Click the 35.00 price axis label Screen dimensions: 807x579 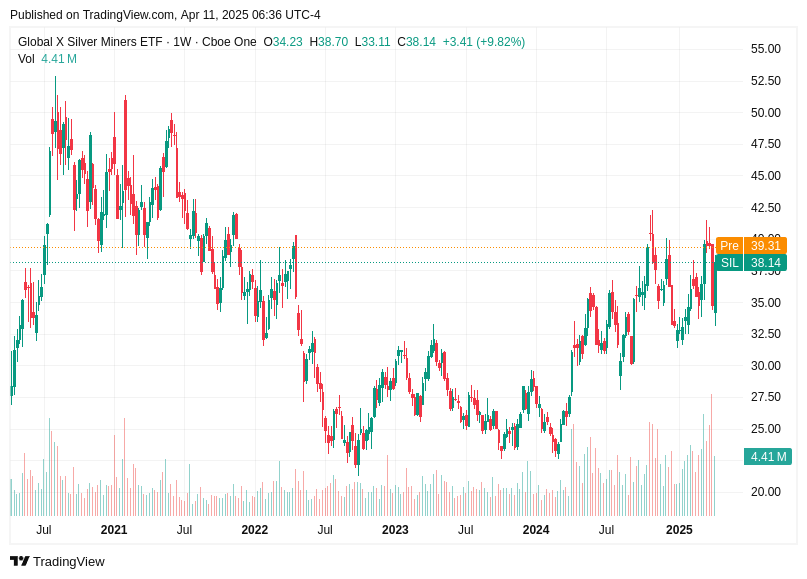click(x=766, y=303)
